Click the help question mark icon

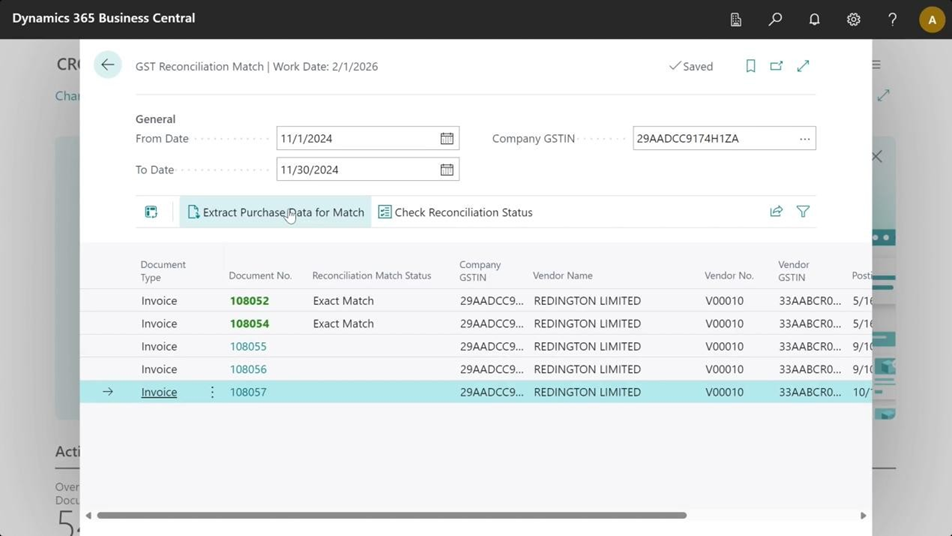(x=892, y=19)
